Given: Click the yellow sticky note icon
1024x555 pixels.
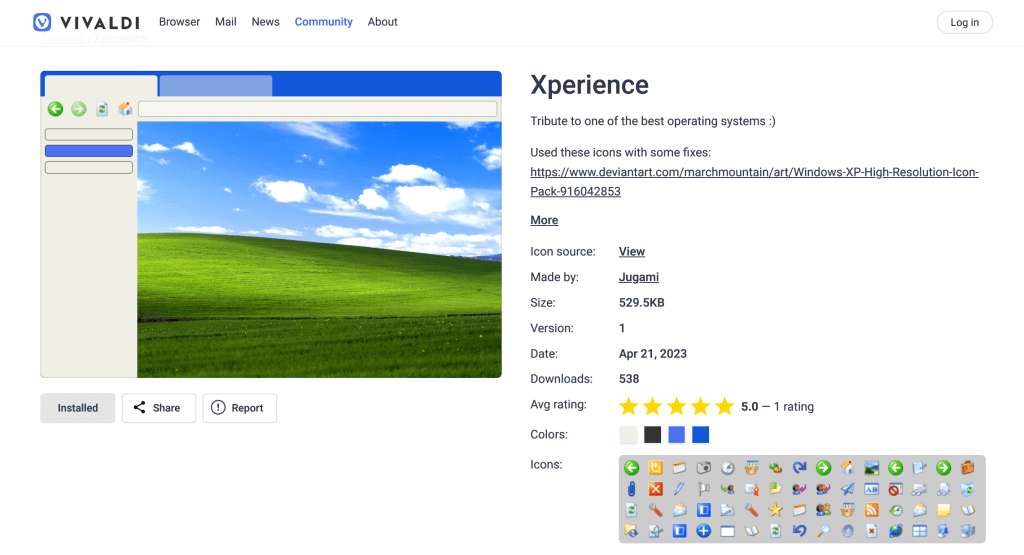Looking at the screenshot, I should [x=943, y=510].
